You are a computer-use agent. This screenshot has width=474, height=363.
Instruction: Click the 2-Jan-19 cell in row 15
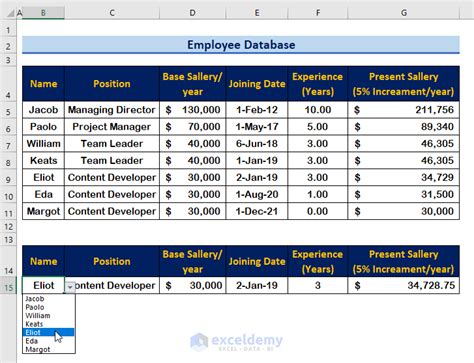[x=257, y=285]
